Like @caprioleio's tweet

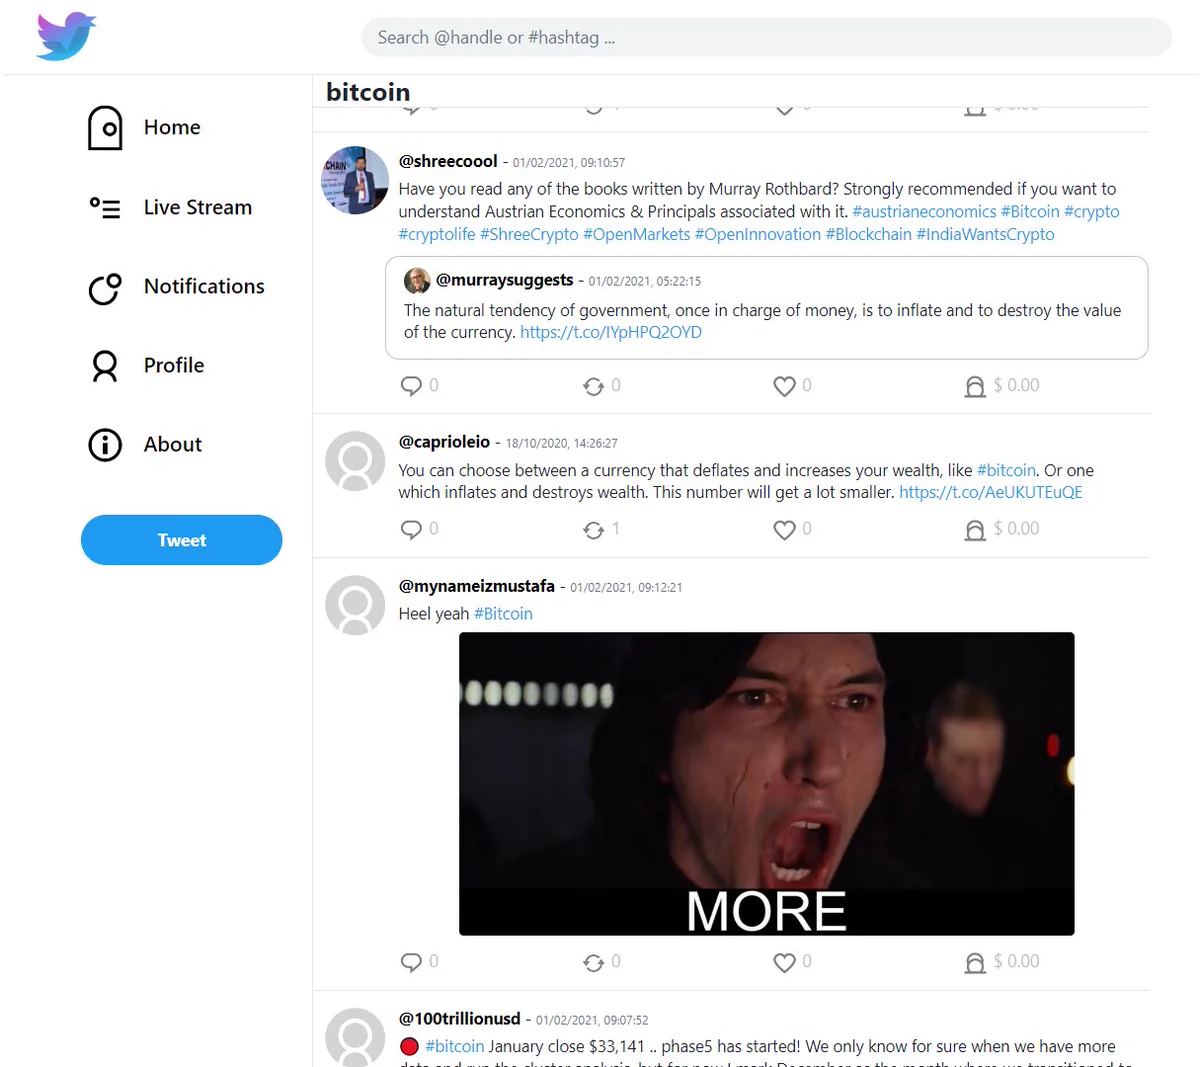pyautogui.click(x=785, y=529)
